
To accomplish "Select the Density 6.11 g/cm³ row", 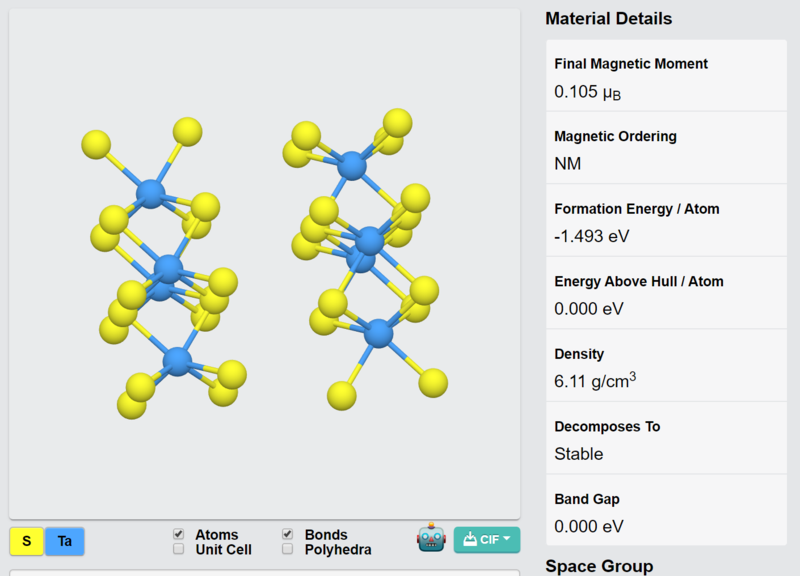I will click(x=666, y=365).
